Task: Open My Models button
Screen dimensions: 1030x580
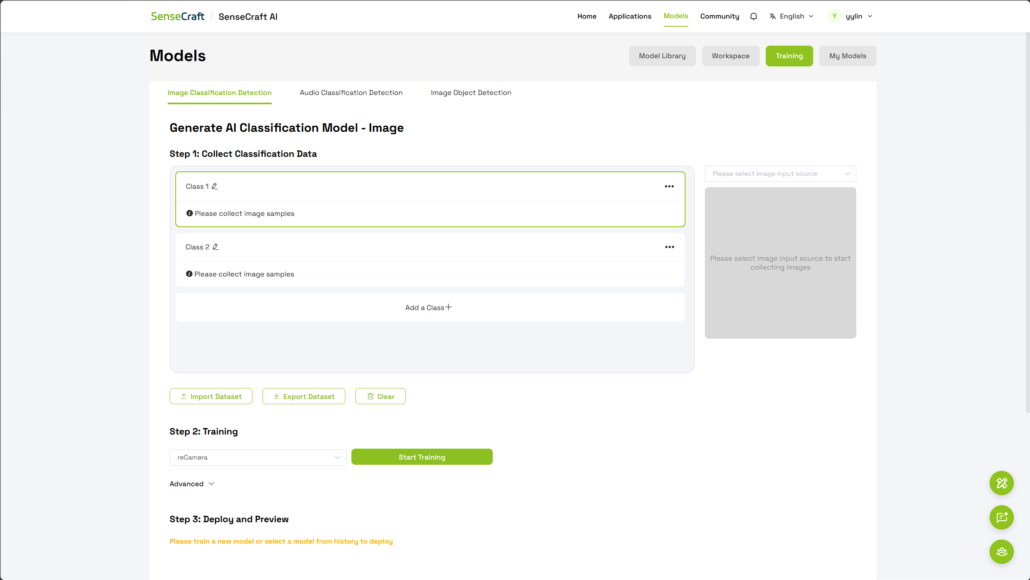Action: tap(847, 56)
